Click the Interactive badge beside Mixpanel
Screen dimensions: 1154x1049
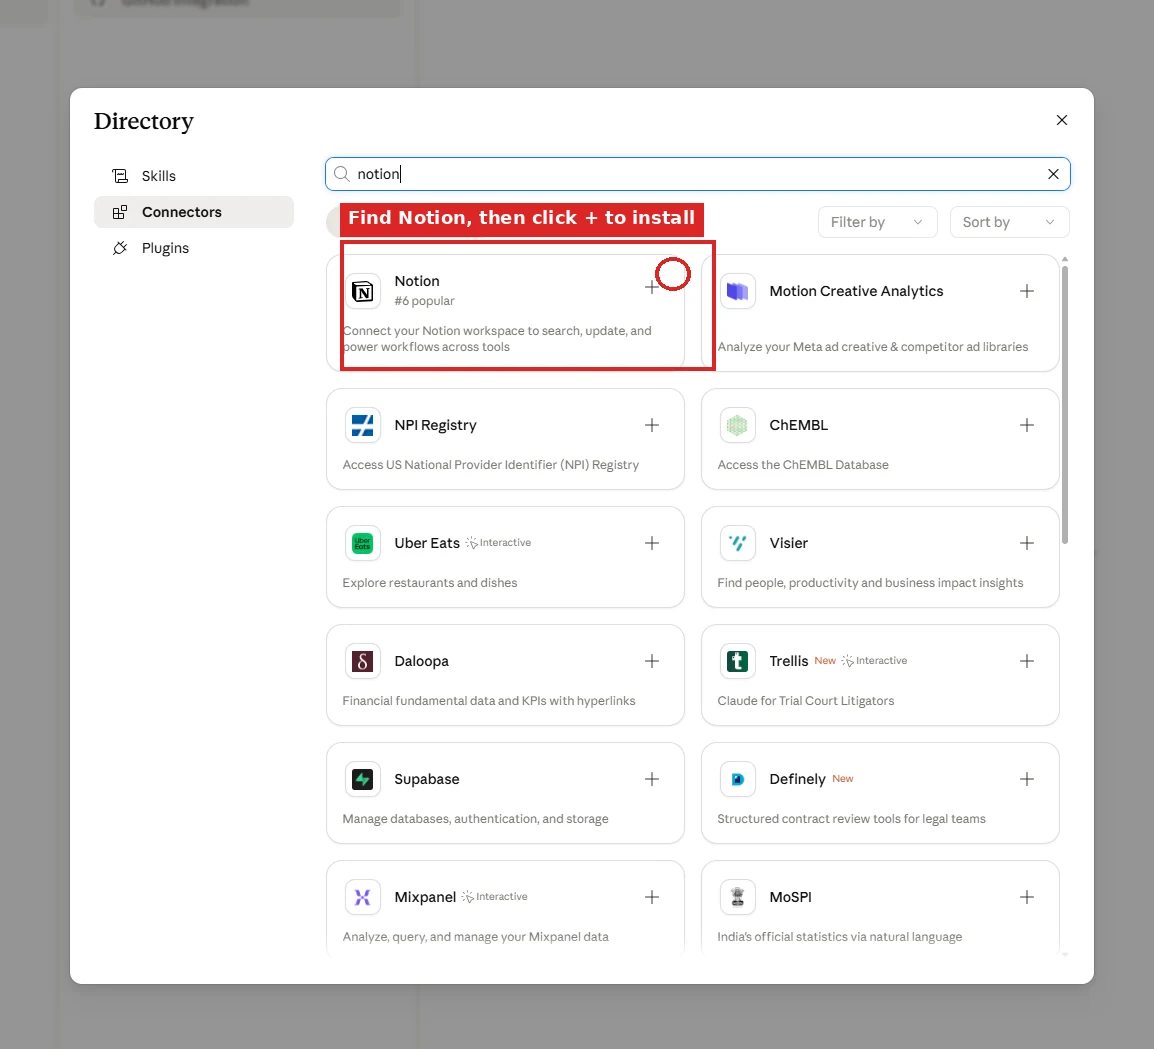[x=495, y=897]
